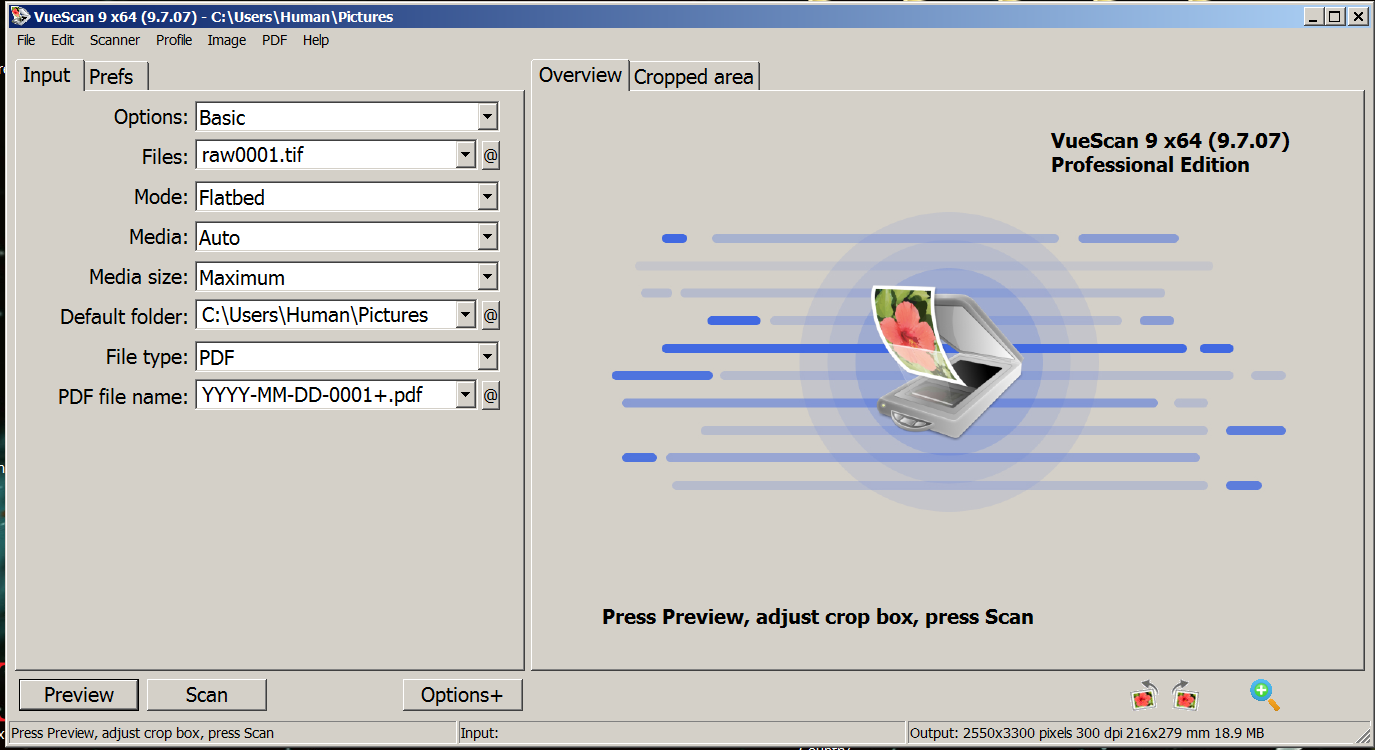The height and width of the screenshot is (750, 1375).
Task: Click the raw0001.tif Files text field
Action: coord(326,156)
